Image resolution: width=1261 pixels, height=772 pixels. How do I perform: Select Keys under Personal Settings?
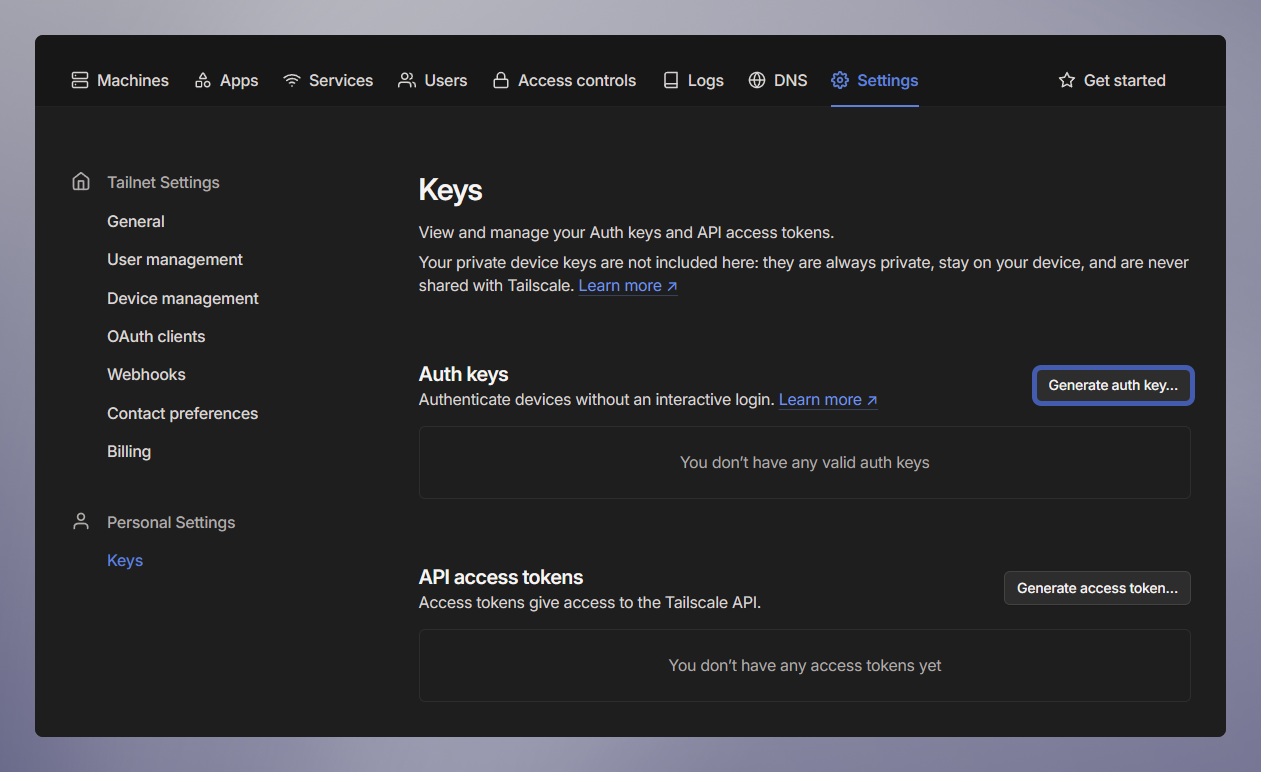pyautogui.click(x=125, y=560)
